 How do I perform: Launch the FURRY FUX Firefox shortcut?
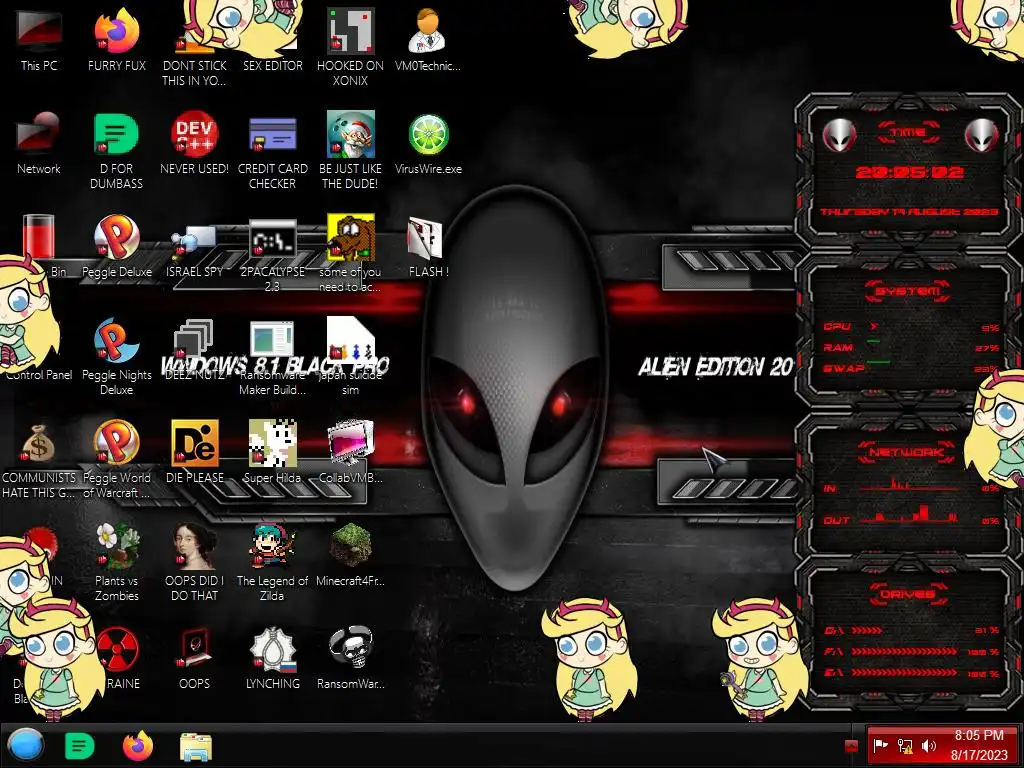click(x=116, y=39)
